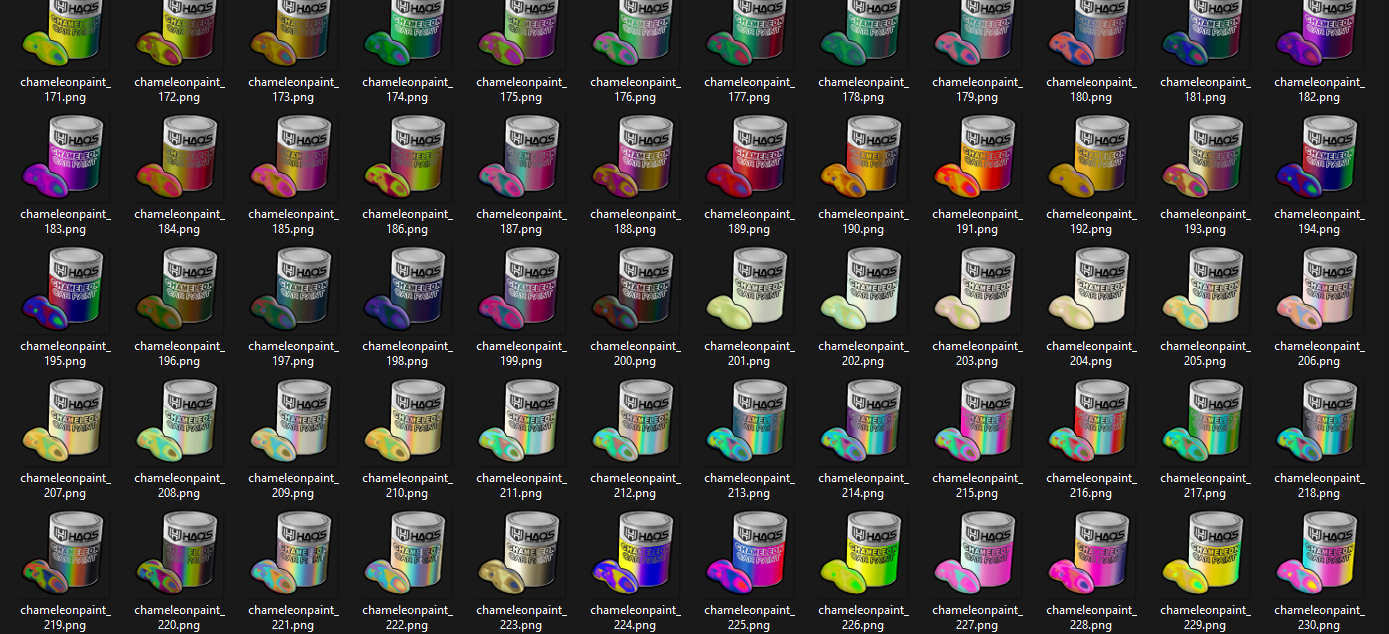Click the chameleonpaint_175.png file name
This screenshot has width=1389, height=634.
tap(521, 90)
